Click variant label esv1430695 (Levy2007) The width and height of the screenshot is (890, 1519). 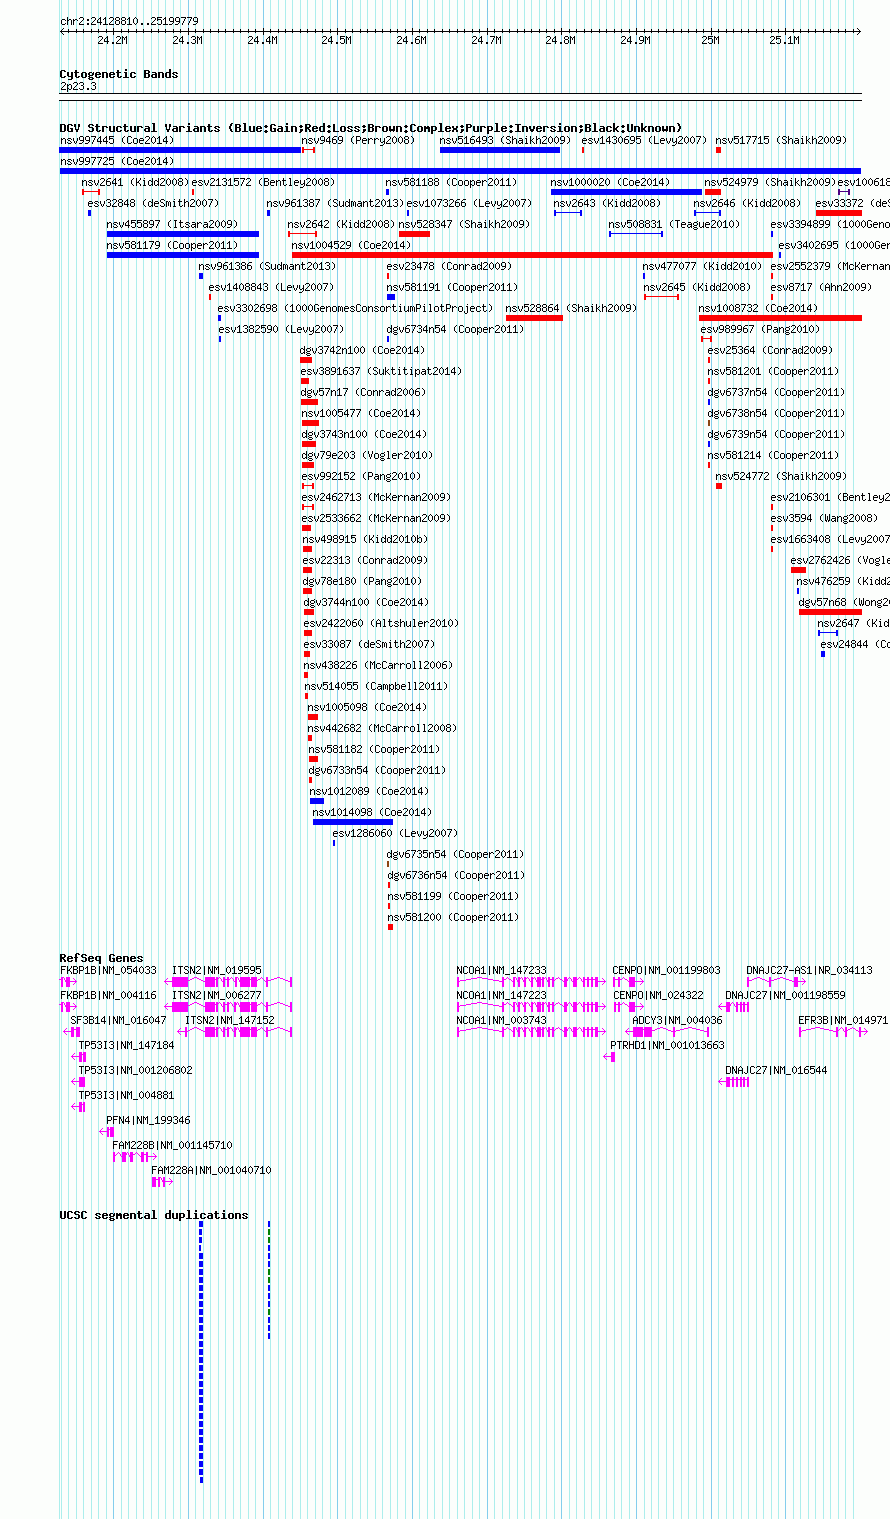(644, 141)
